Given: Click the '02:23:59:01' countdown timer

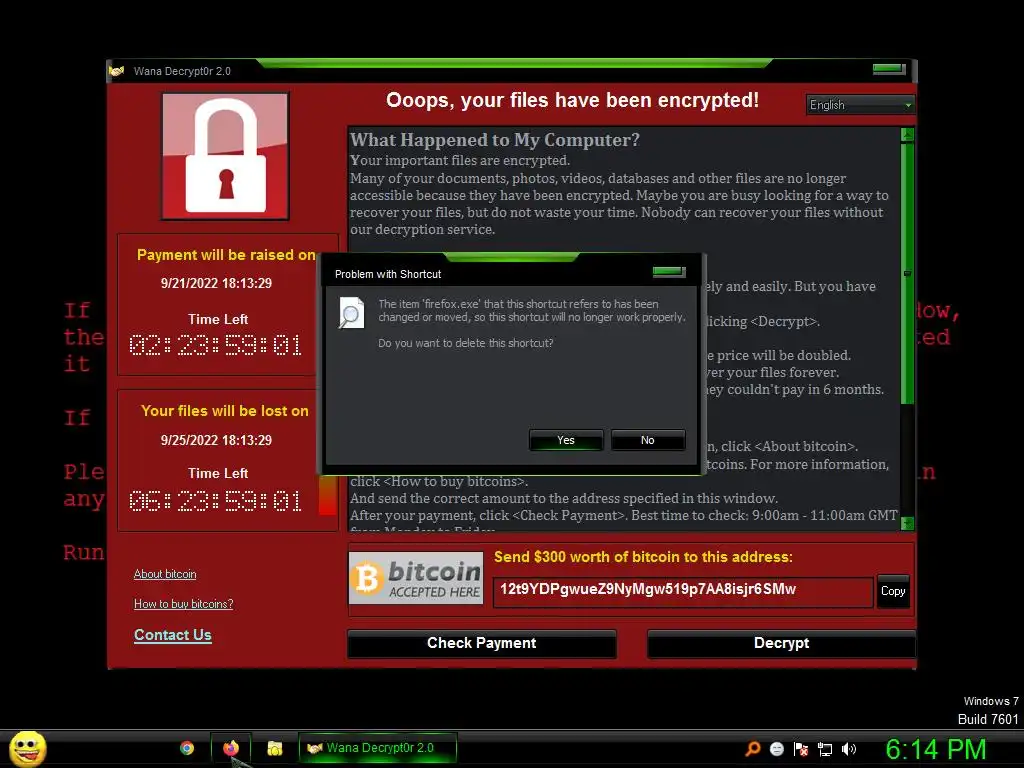Looking at the screenshot, I should click(216, 345).
